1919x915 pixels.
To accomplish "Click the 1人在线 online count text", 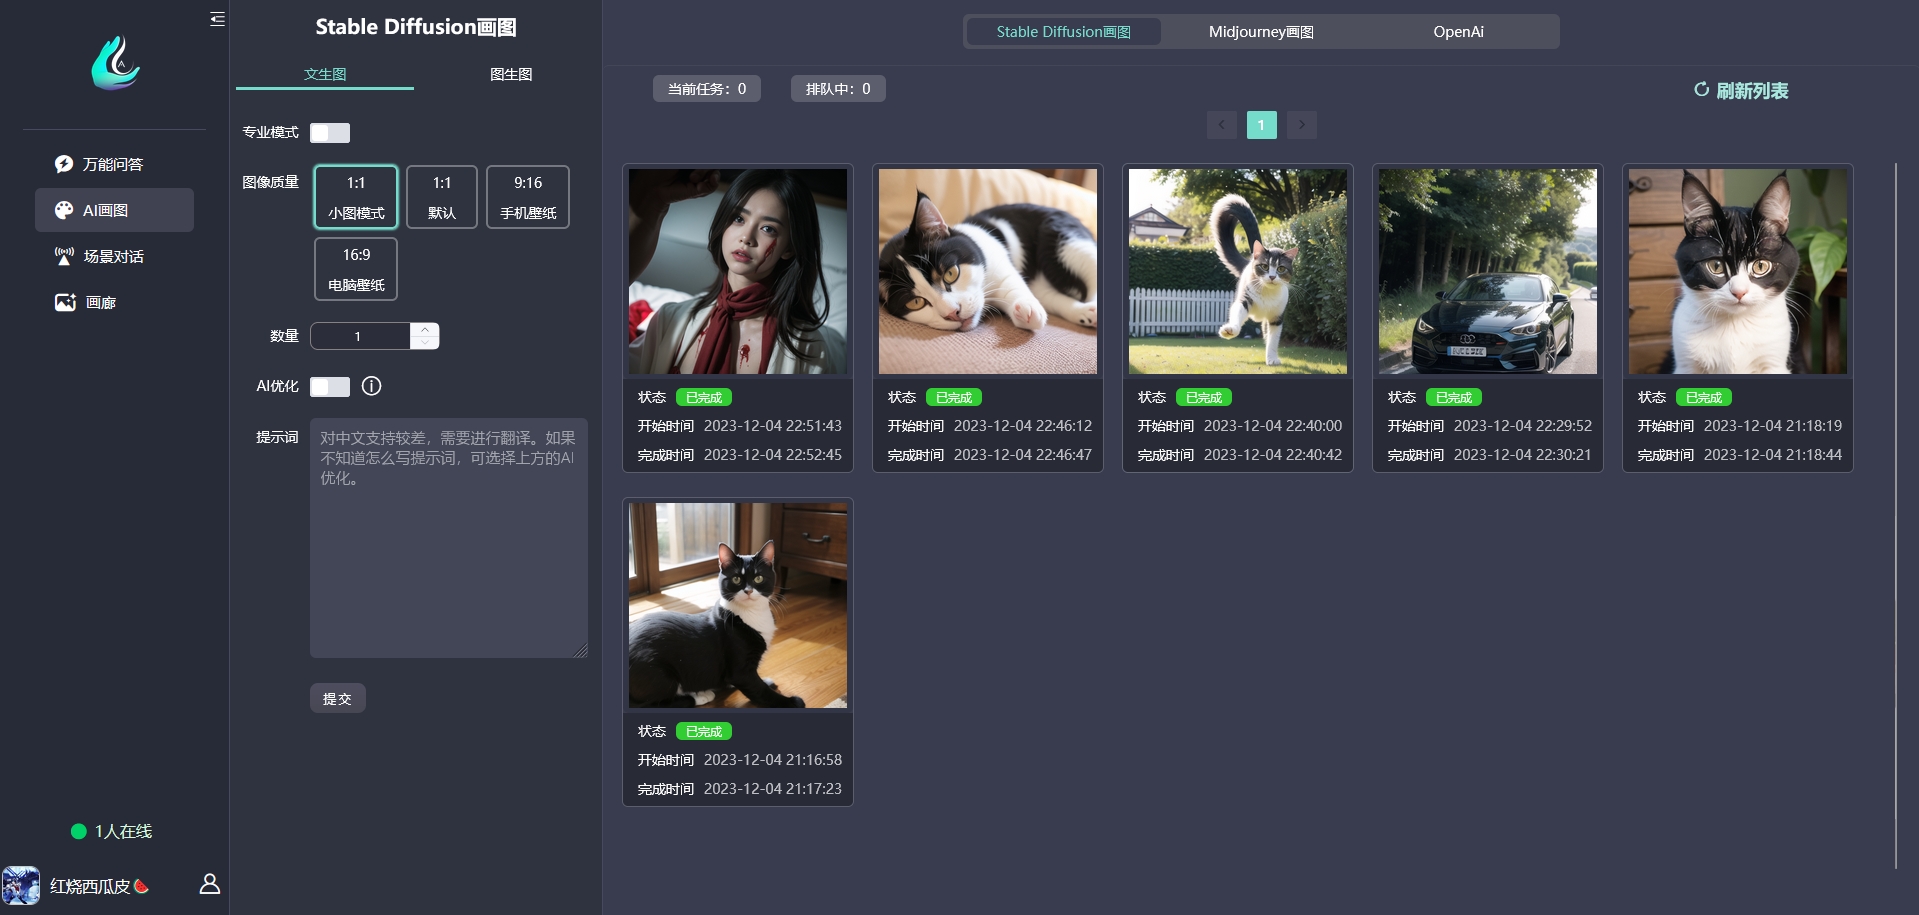I will [124, 831].
